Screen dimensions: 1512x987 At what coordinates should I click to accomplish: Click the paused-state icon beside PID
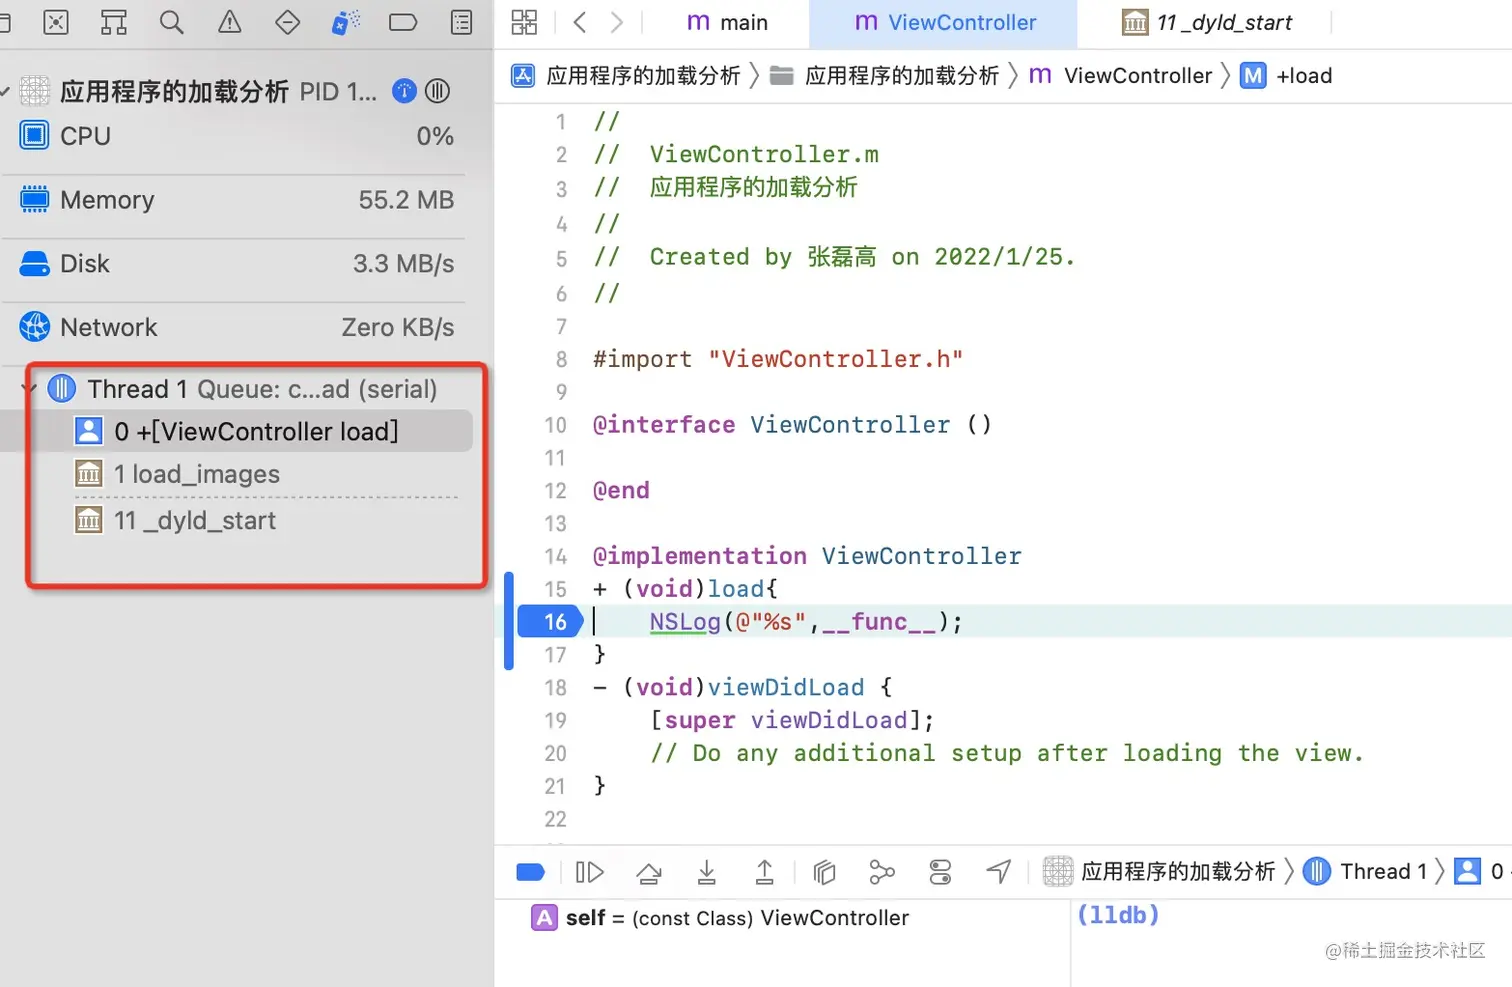[437, 91]
